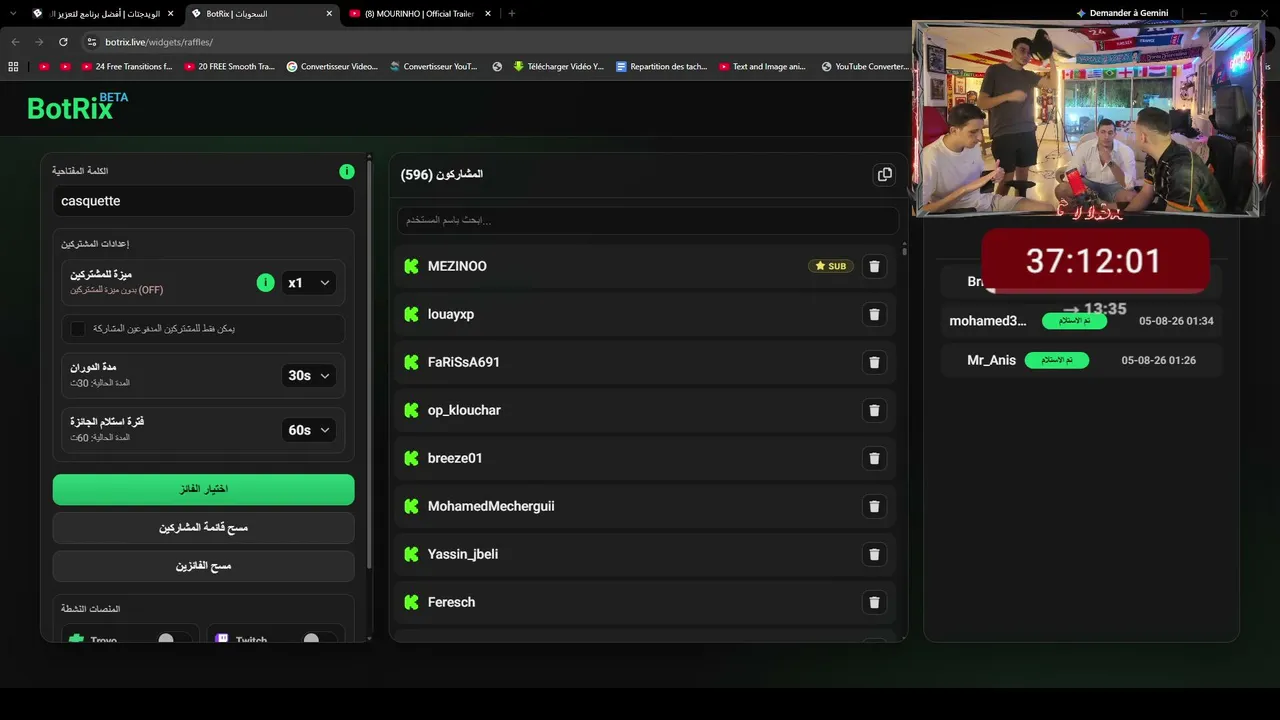The height and width of the screenshot is (720, 1280).
Task: Open the tab search chevron at the tab strip's left end
Action: click(12, 14)
